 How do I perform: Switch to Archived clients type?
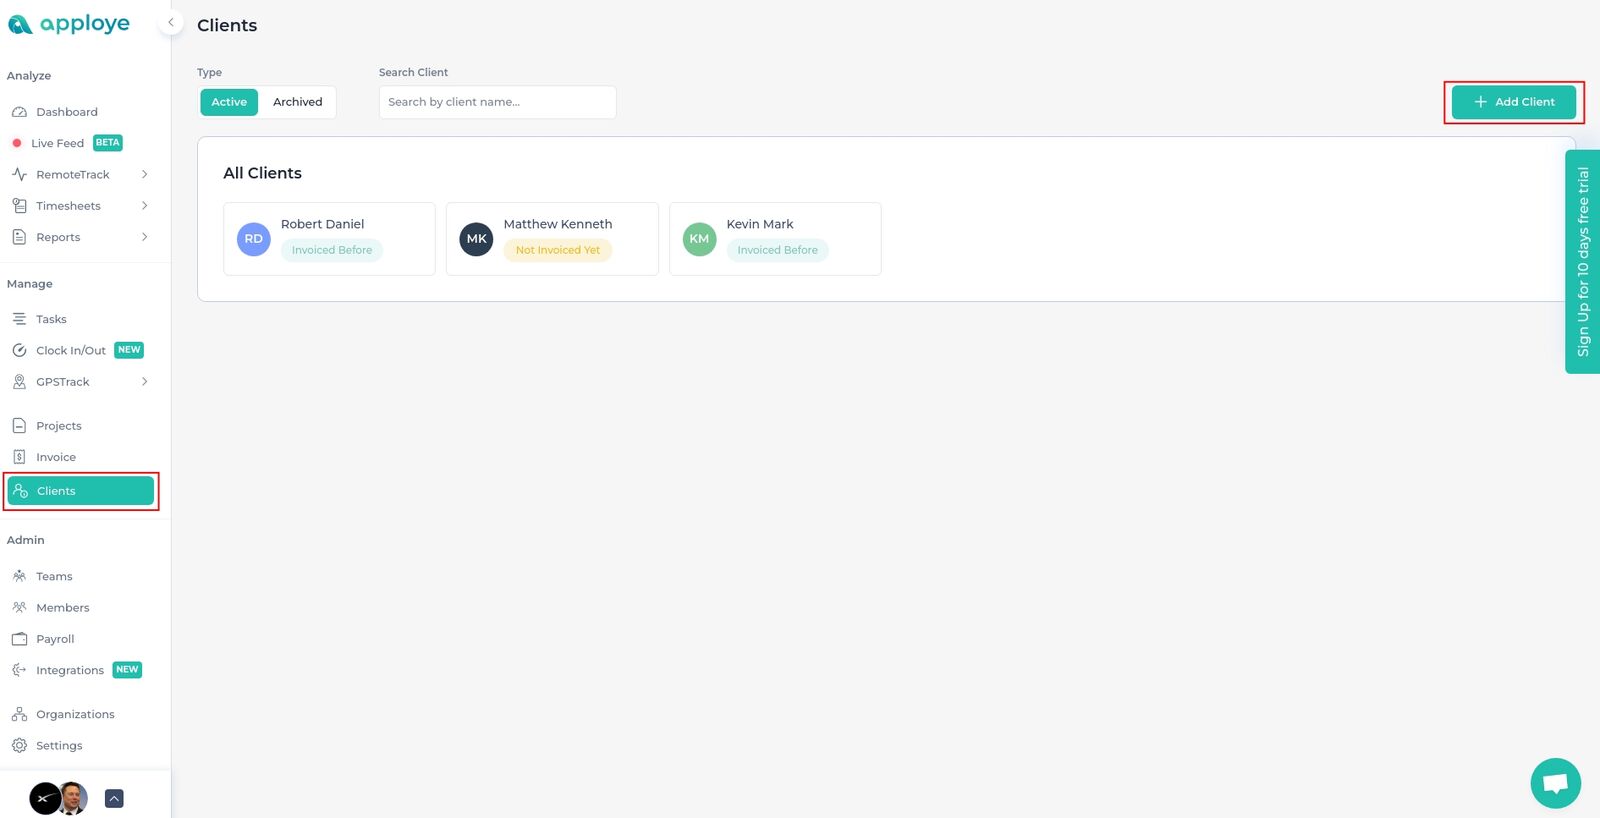click(x=298, y=102)
